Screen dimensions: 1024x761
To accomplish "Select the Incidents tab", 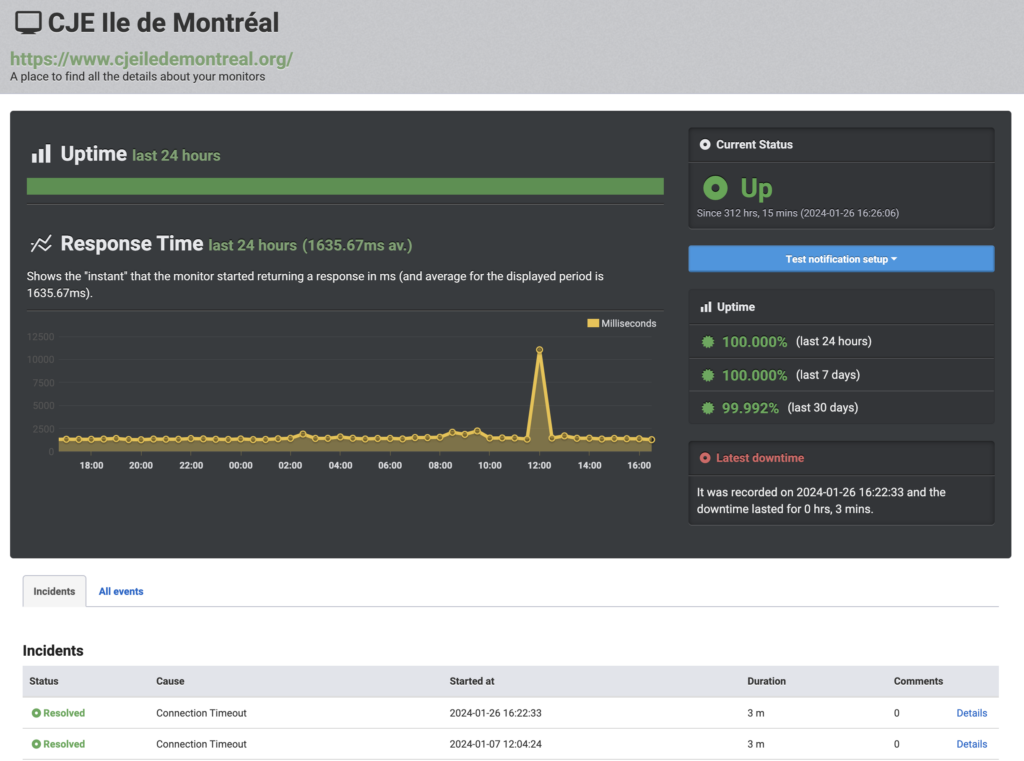I will 54,592.
